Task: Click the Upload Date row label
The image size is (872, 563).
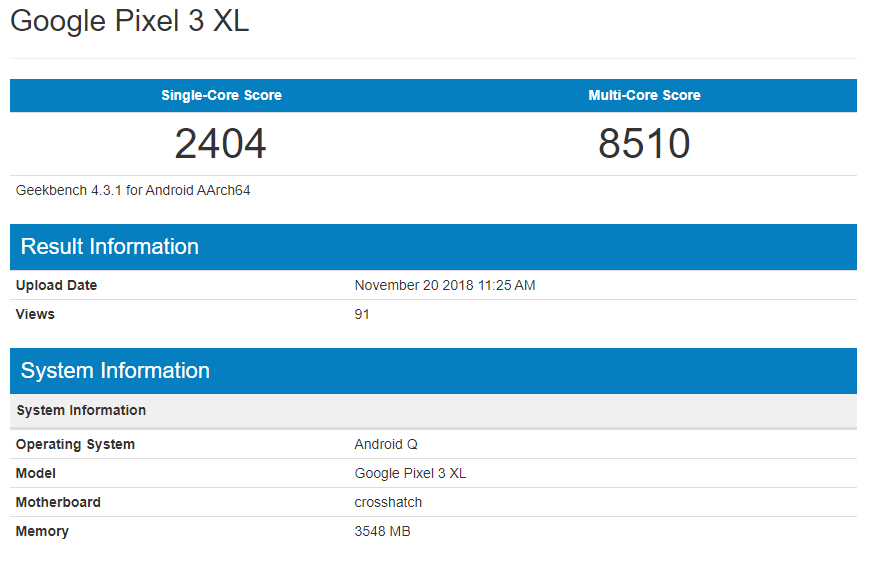Action: point(57,285)
